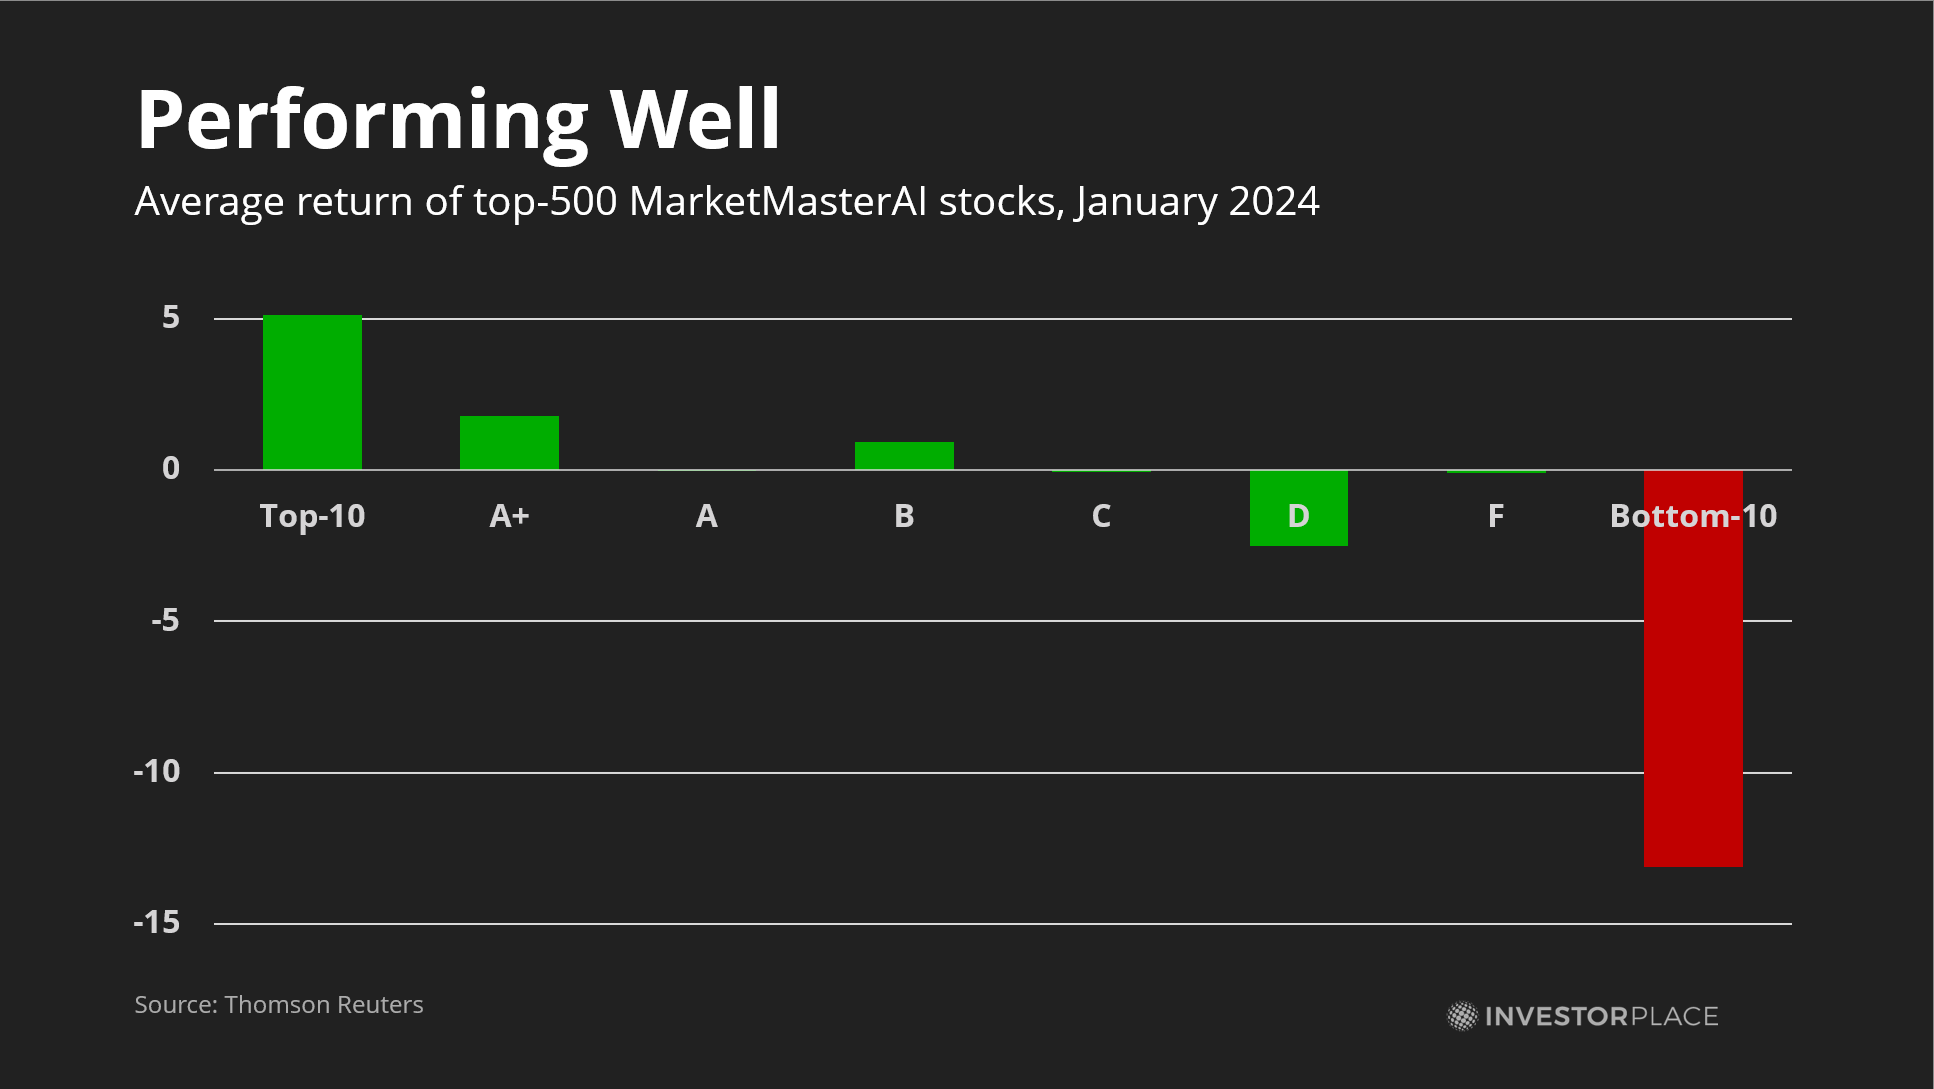The image size is (1934, 1089).
Task: Click the -5 y-axis tick label
Action: point(165,621)
